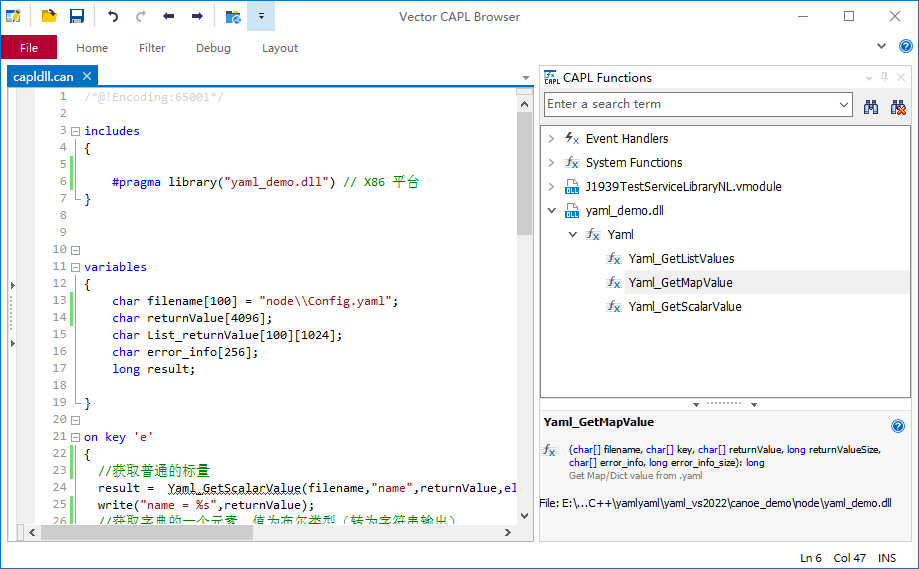Viewport: 919px width, 569px height.
Task: Close the CAPL Functions panel
Action: (x=901, y=77)
